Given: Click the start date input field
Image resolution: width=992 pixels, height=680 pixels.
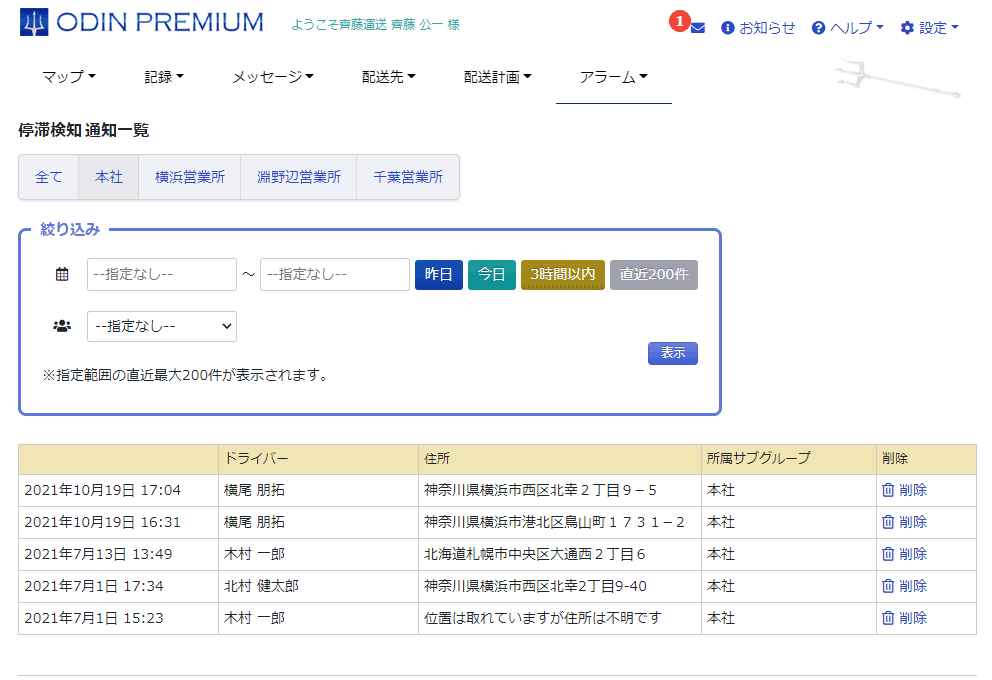Looking at the screenshot, I should (162, 274).
